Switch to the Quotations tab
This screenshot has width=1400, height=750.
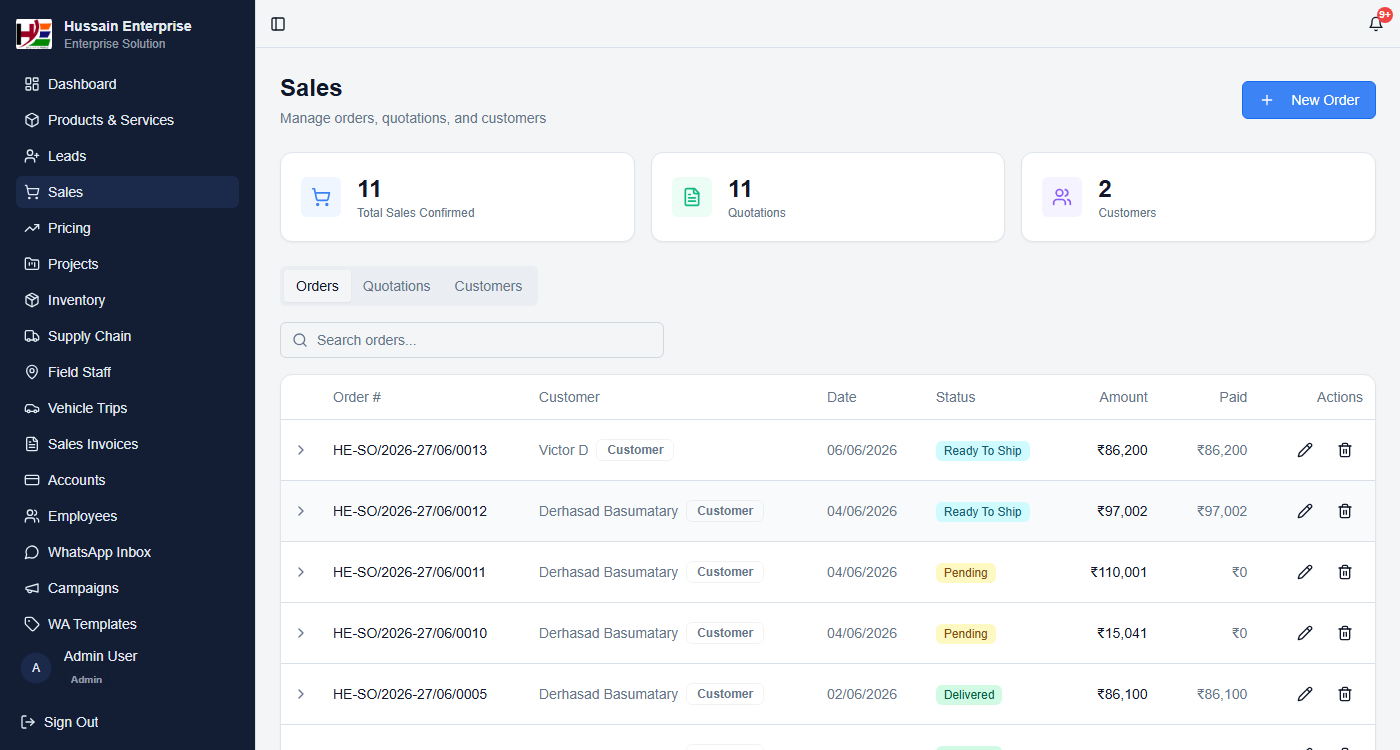click(397, 286)
